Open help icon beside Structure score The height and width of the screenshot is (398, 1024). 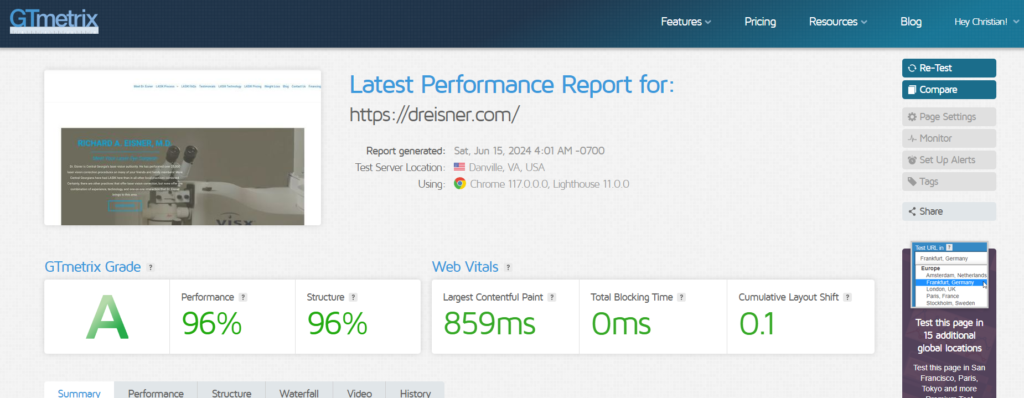pyautogui.click(x=353, y=297)
